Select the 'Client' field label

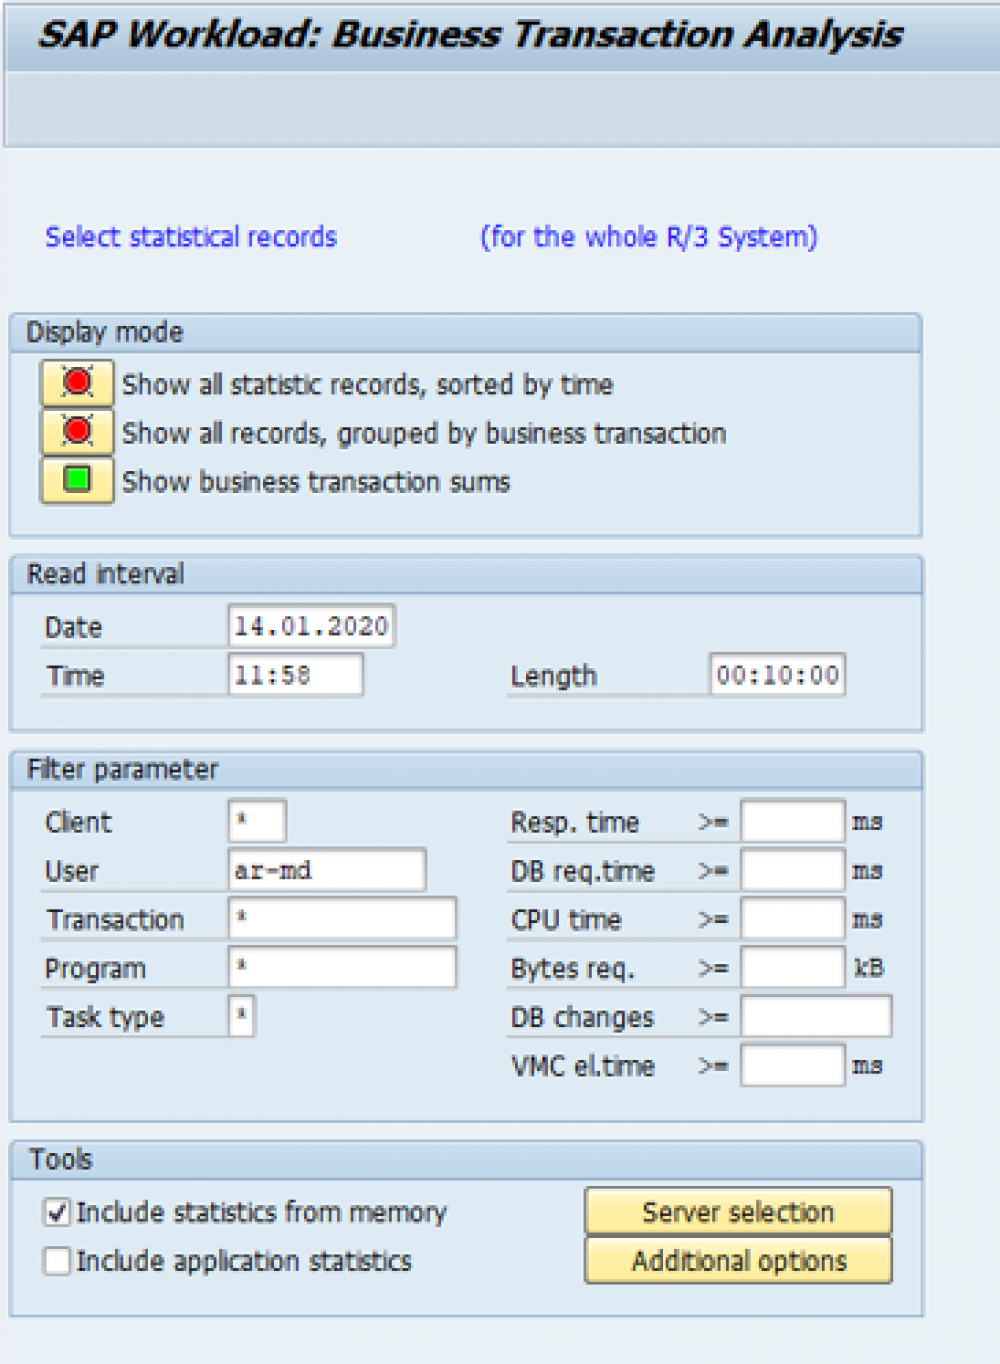click(x=78, y=822)
